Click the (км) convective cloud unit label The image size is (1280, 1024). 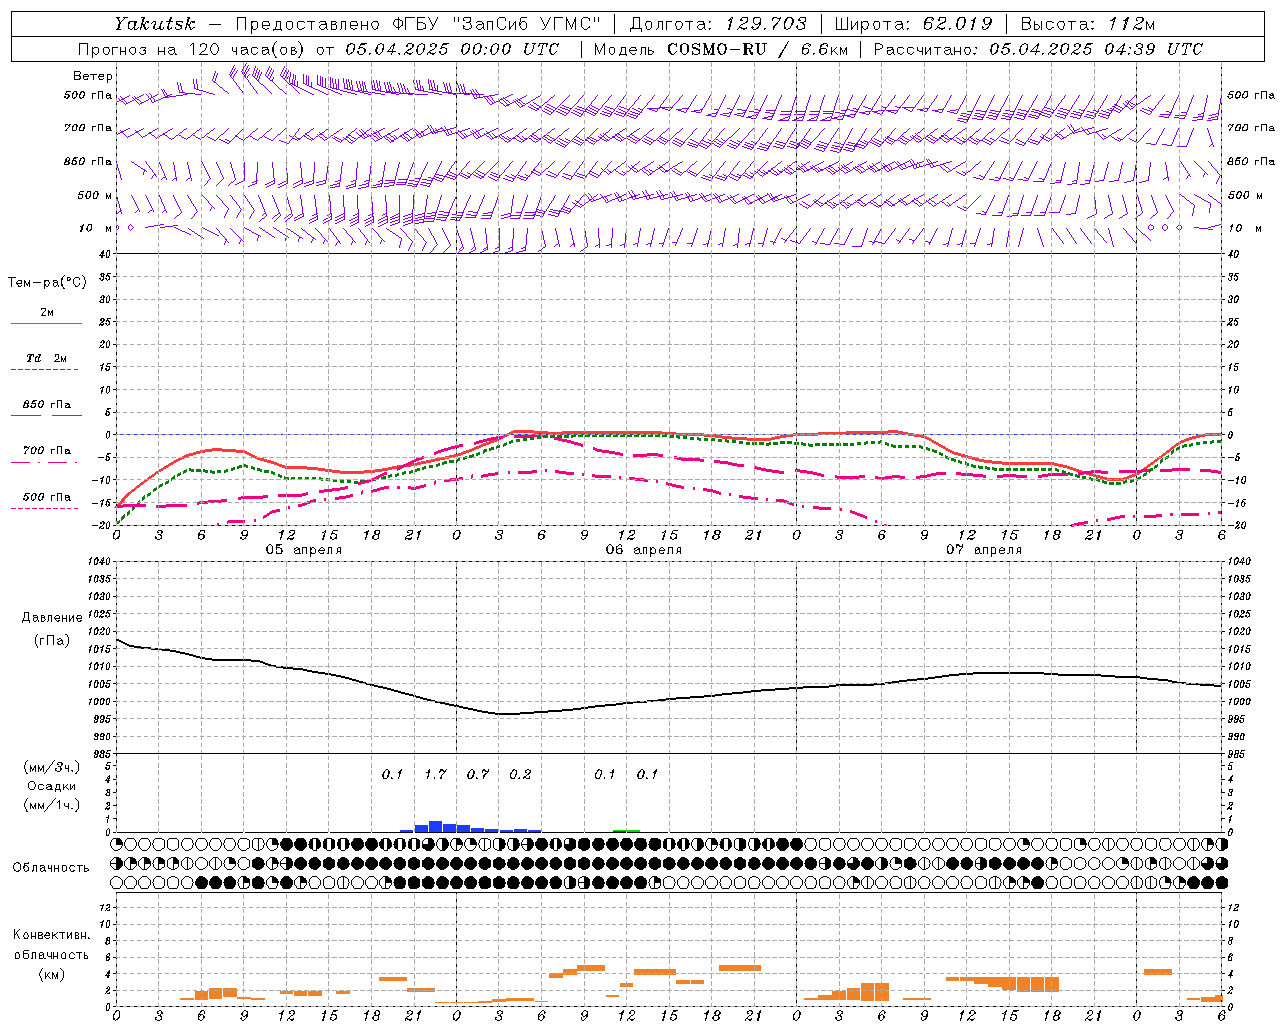point(51,974)
